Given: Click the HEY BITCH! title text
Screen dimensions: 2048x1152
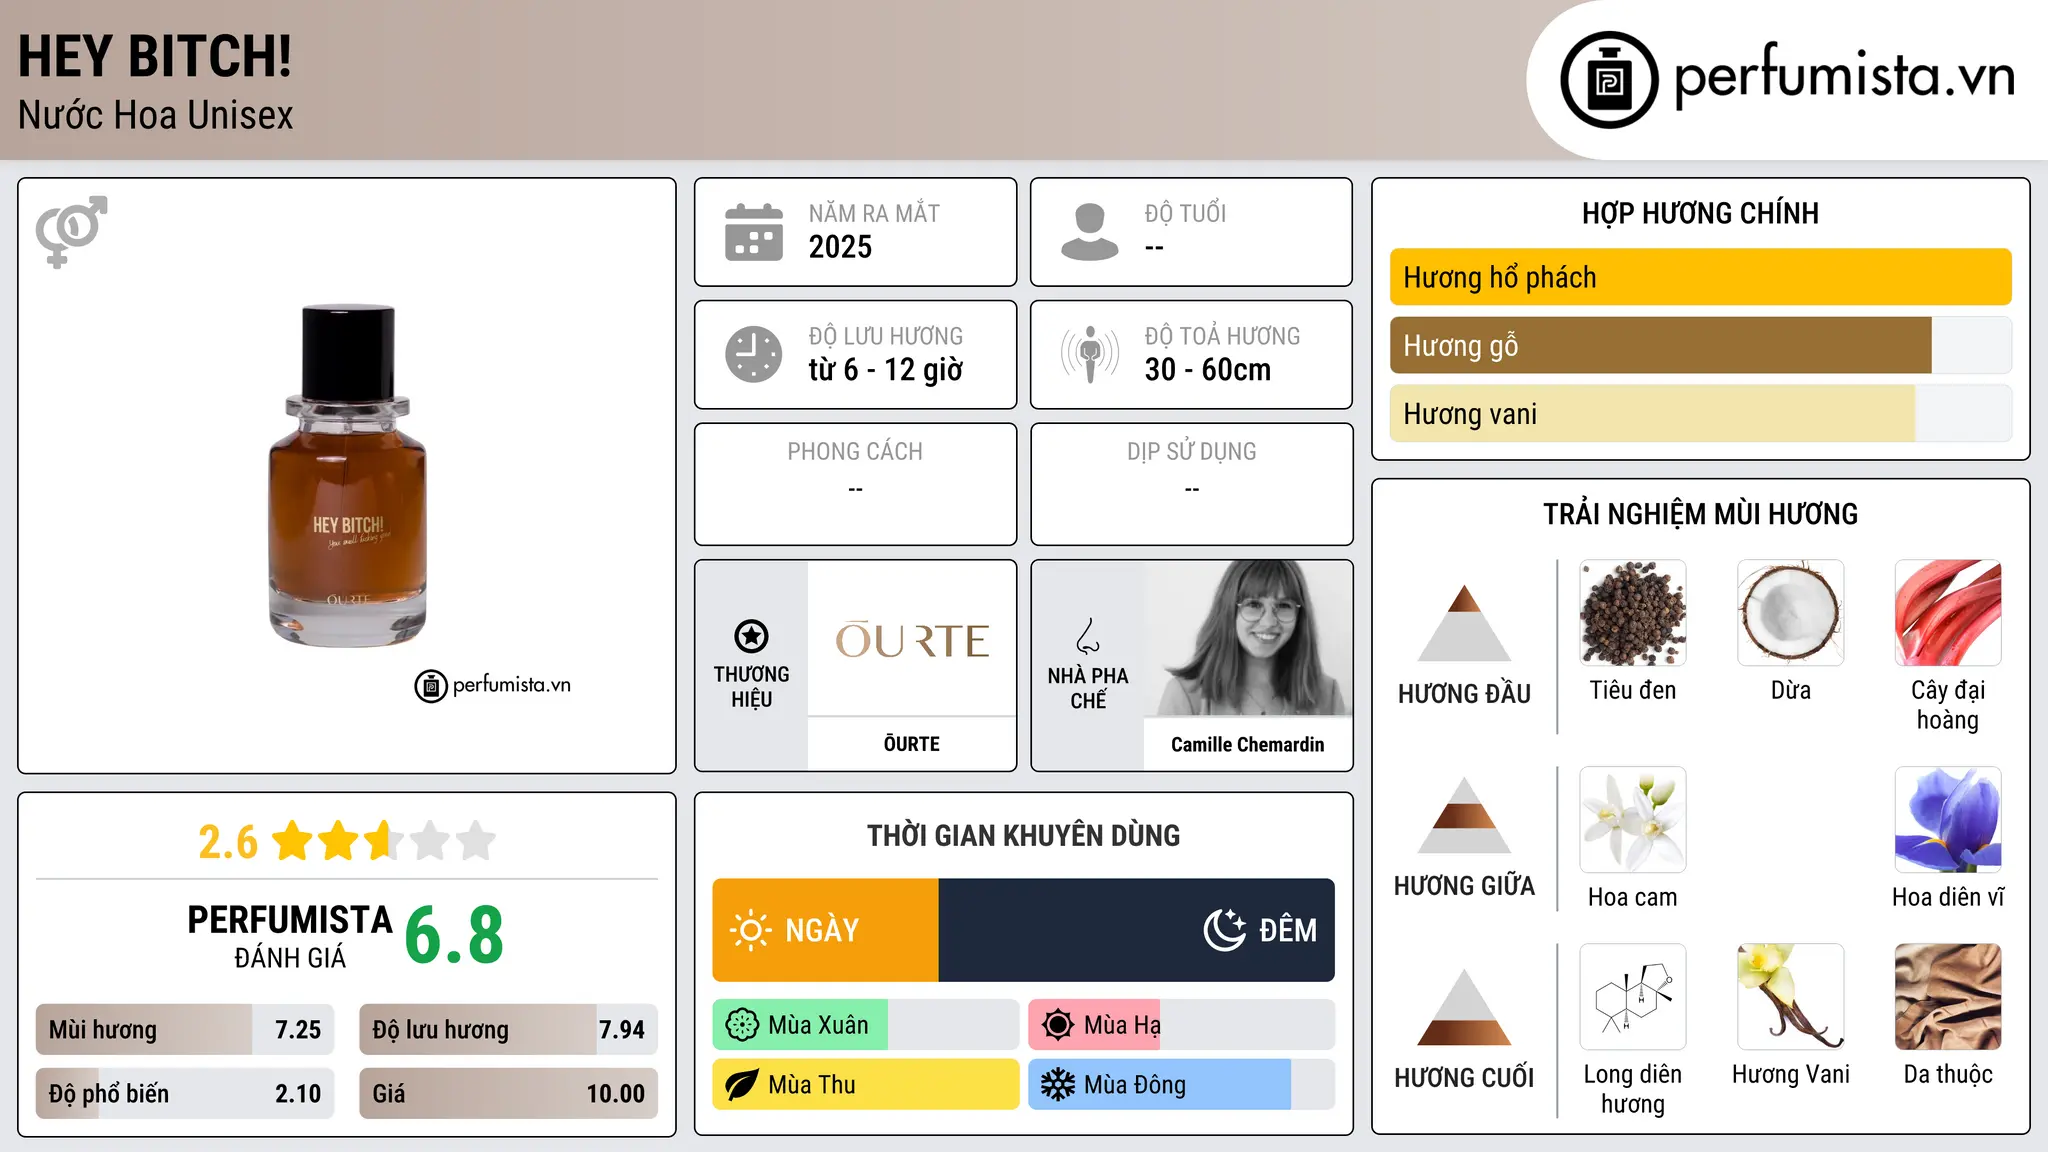Looking at the screenshot, I should pyautogui.click(x=155, y=56).
